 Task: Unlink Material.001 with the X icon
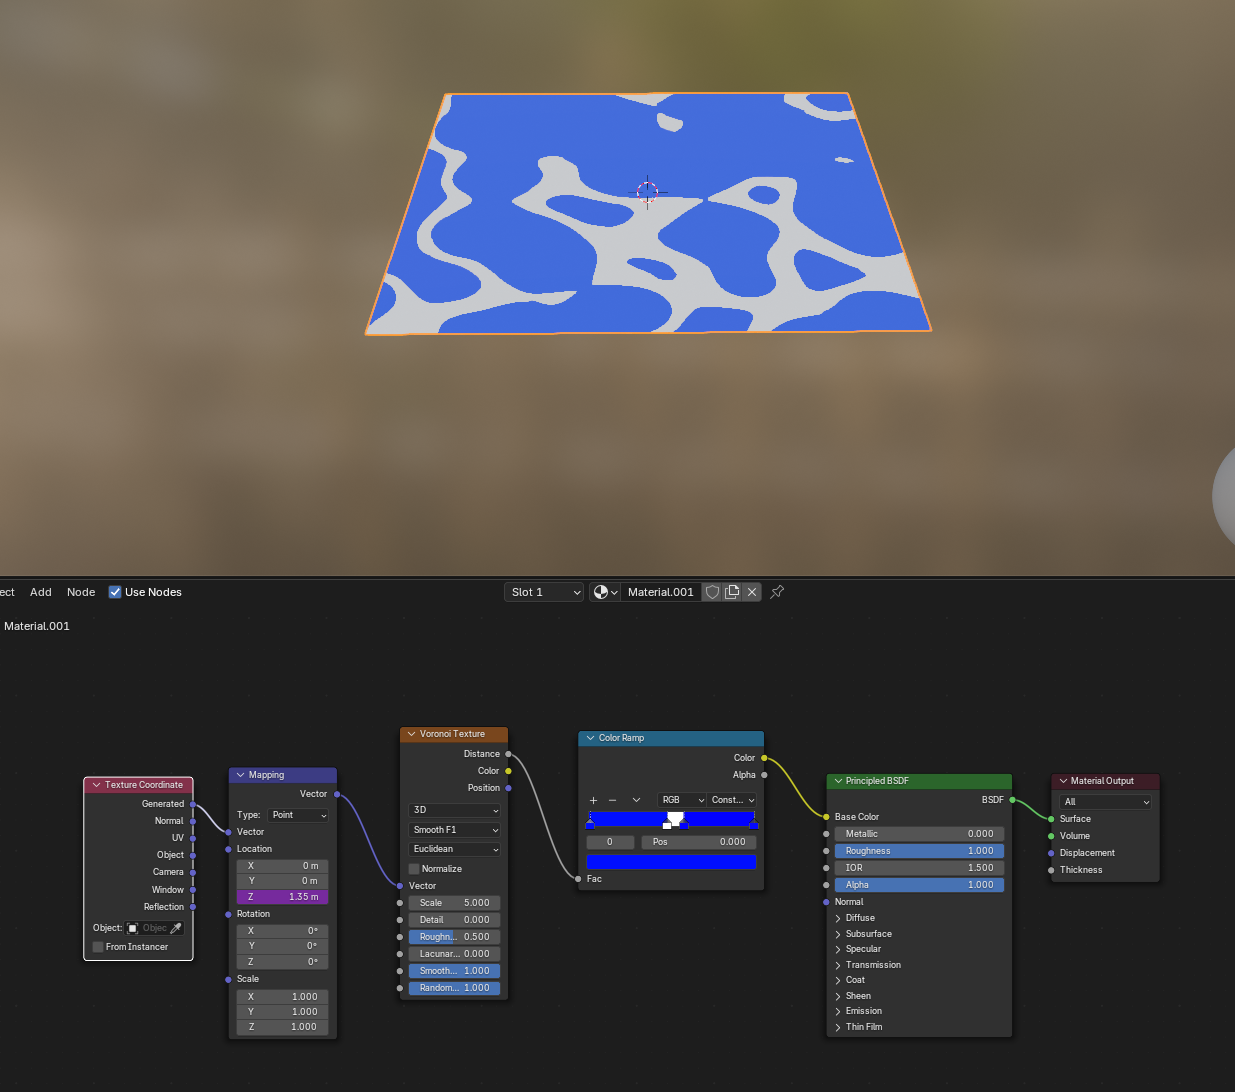[752, 592]
